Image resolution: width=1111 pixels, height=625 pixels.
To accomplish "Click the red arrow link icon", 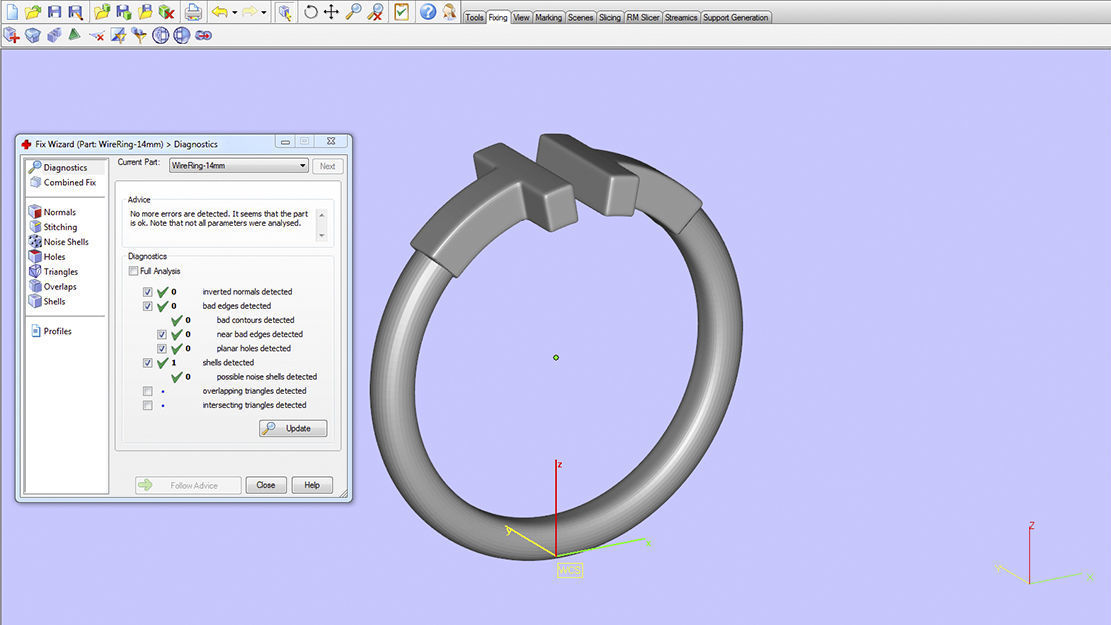I will (x=203, y=35).
